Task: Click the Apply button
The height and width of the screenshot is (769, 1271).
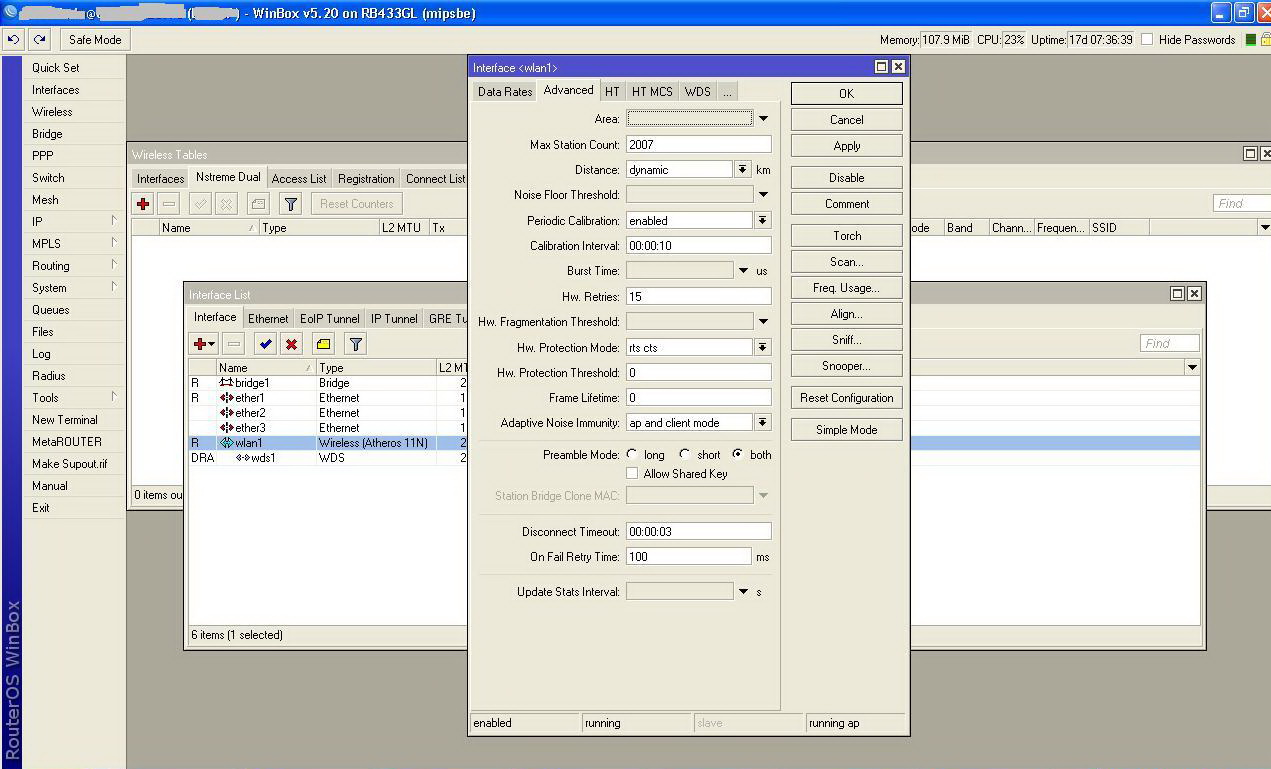Action: 846,146
